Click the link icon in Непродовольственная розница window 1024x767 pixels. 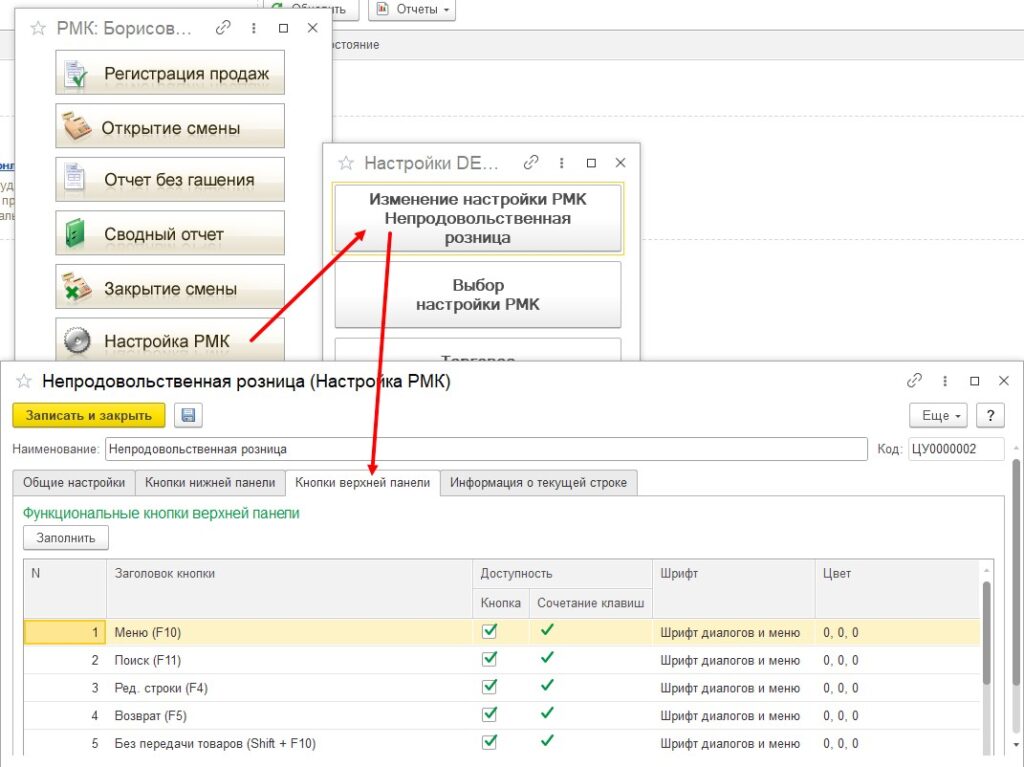tap(914, 381)
